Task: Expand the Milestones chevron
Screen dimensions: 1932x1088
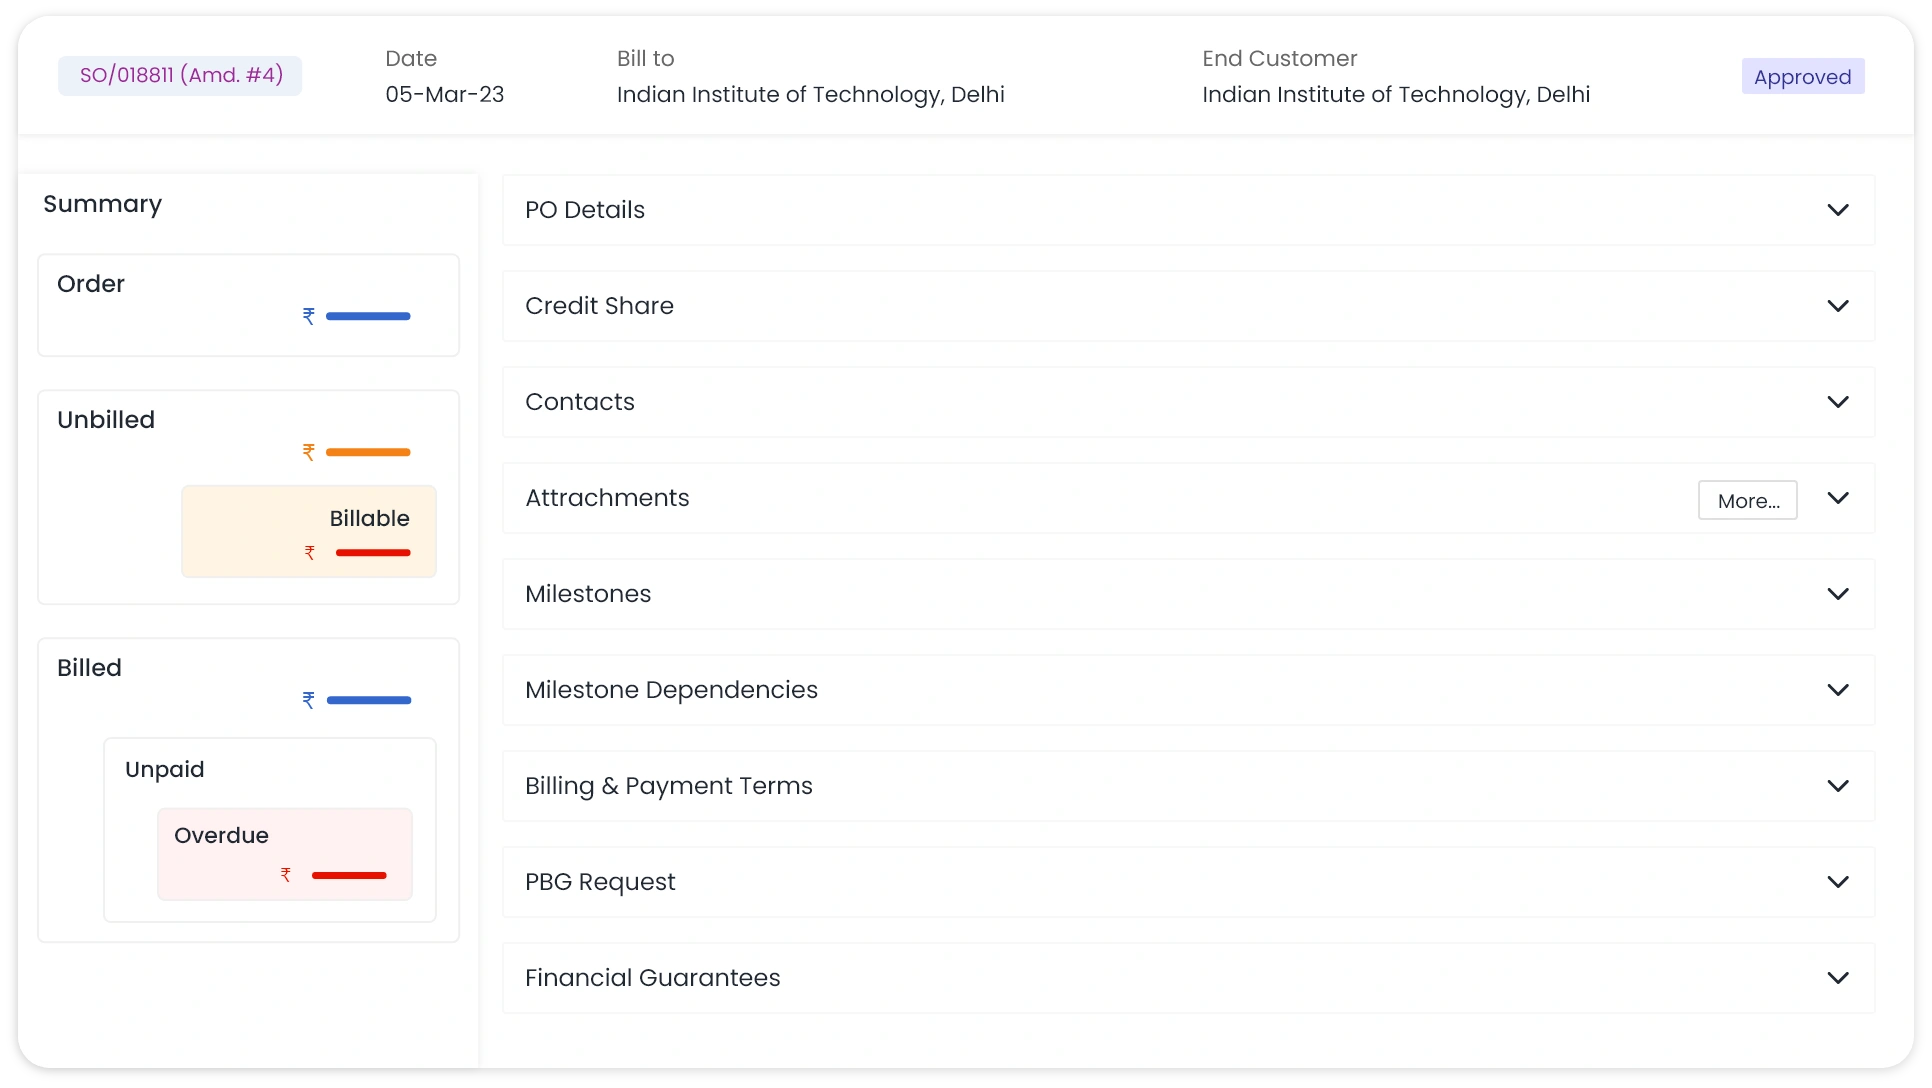Action: pos(1837,594)
